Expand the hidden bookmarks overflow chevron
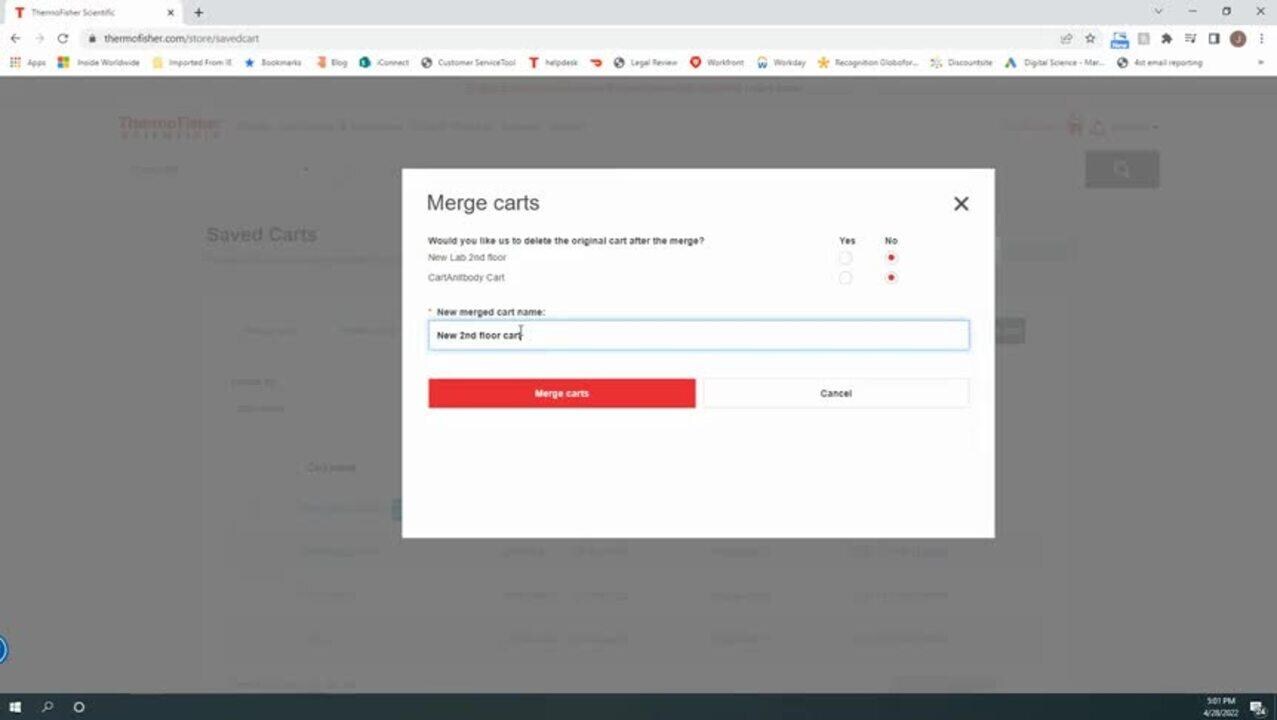Screen dimensions: 1277x720 (1260, 62)
